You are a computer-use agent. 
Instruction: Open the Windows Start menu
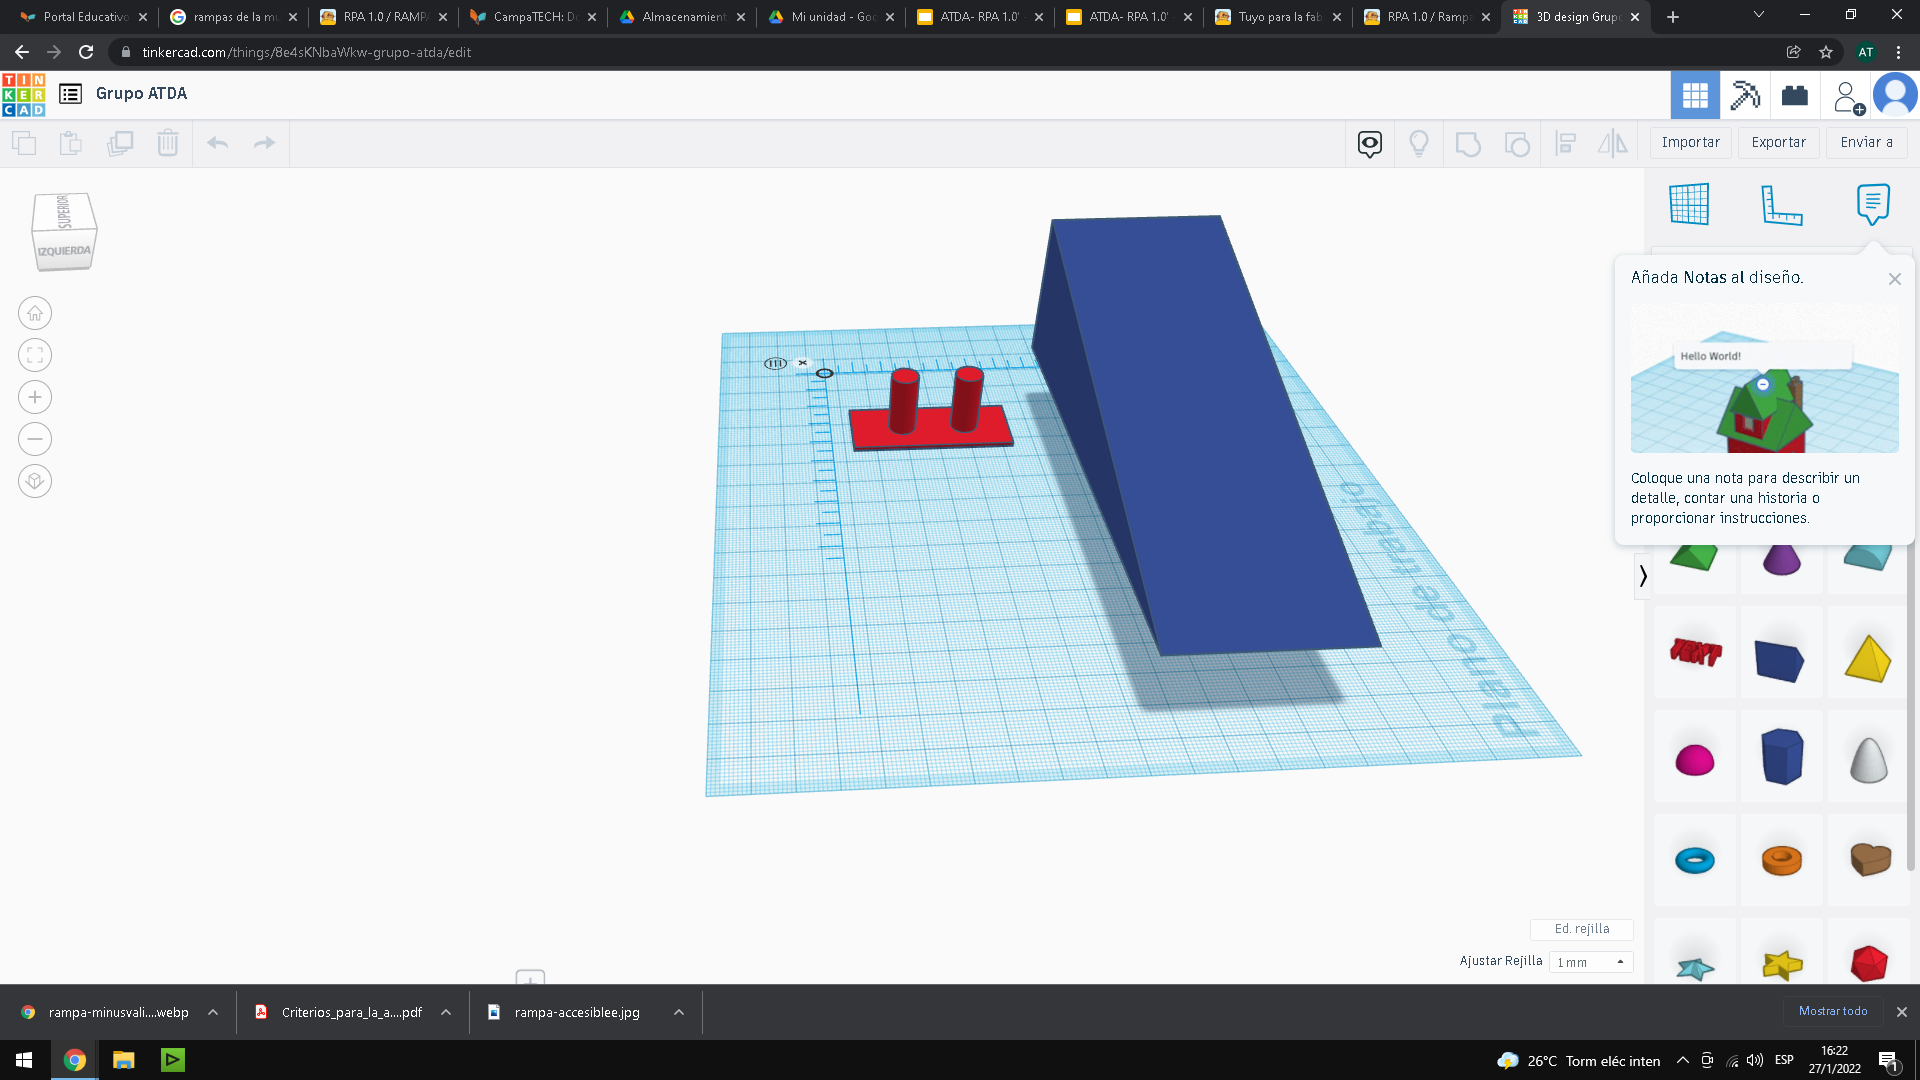[24, 1060]
